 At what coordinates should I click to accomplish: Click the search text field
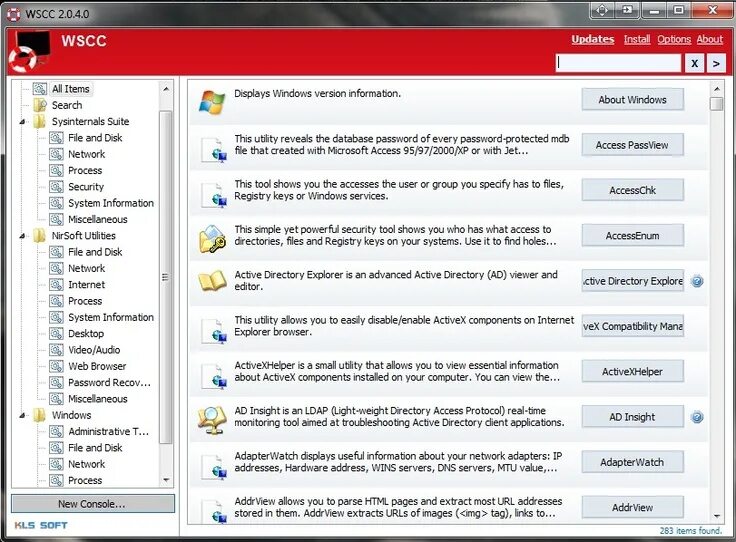[618, 63]
